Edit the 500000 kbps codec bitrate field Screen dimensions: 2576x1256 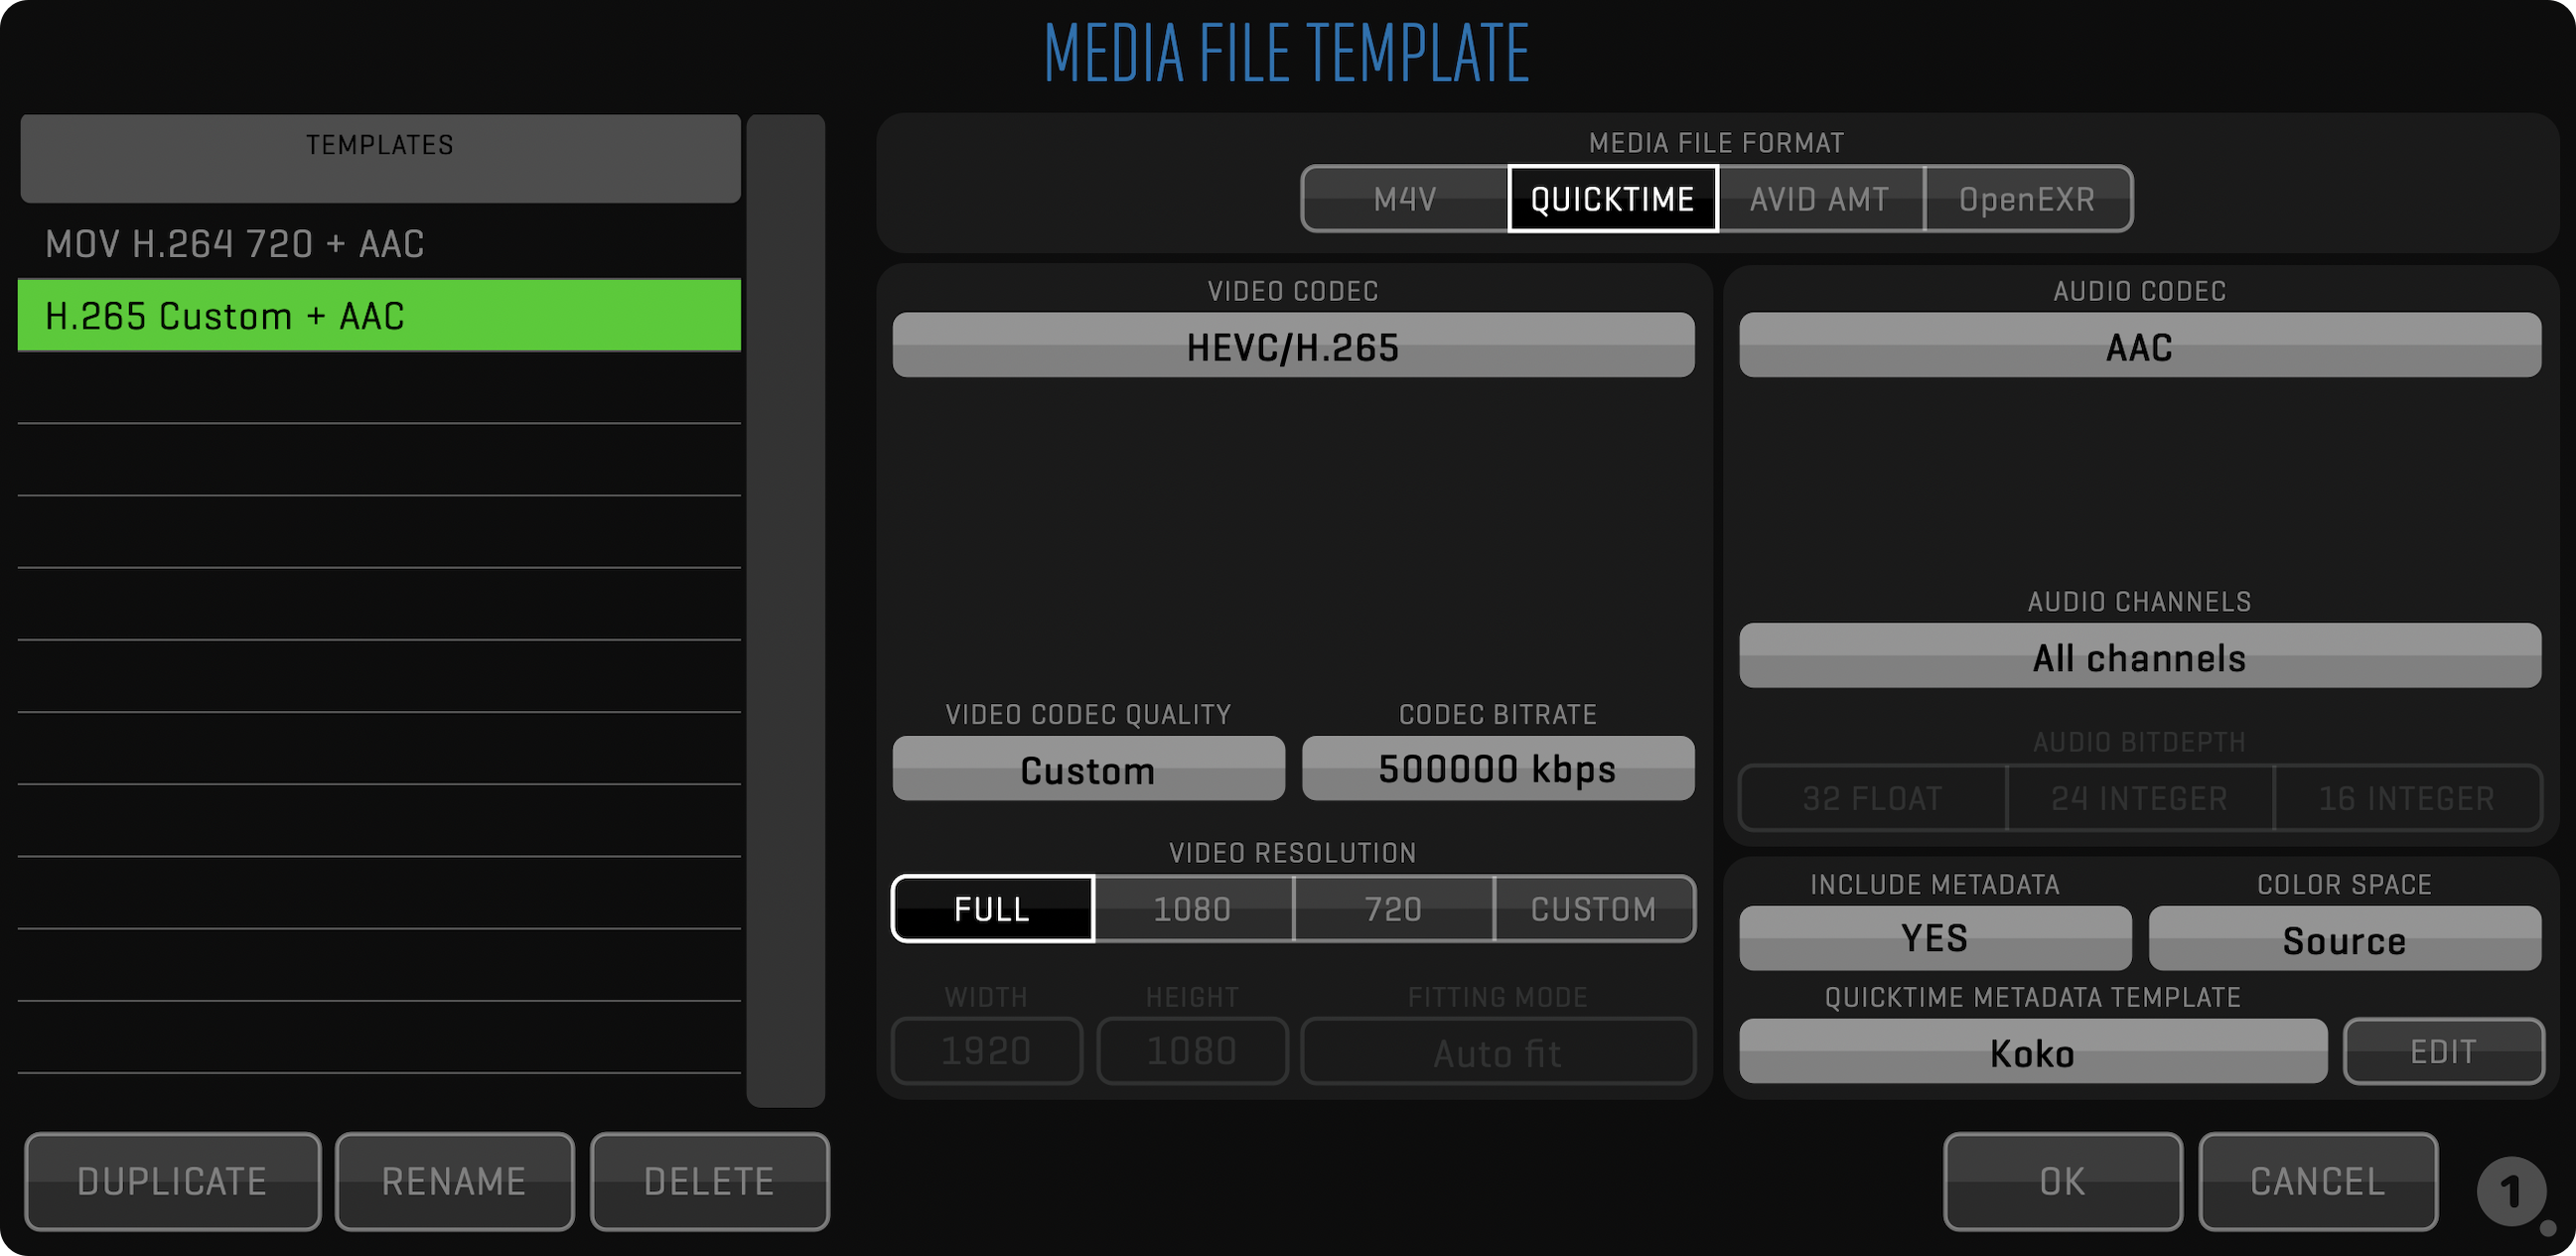click(1497, 769)
